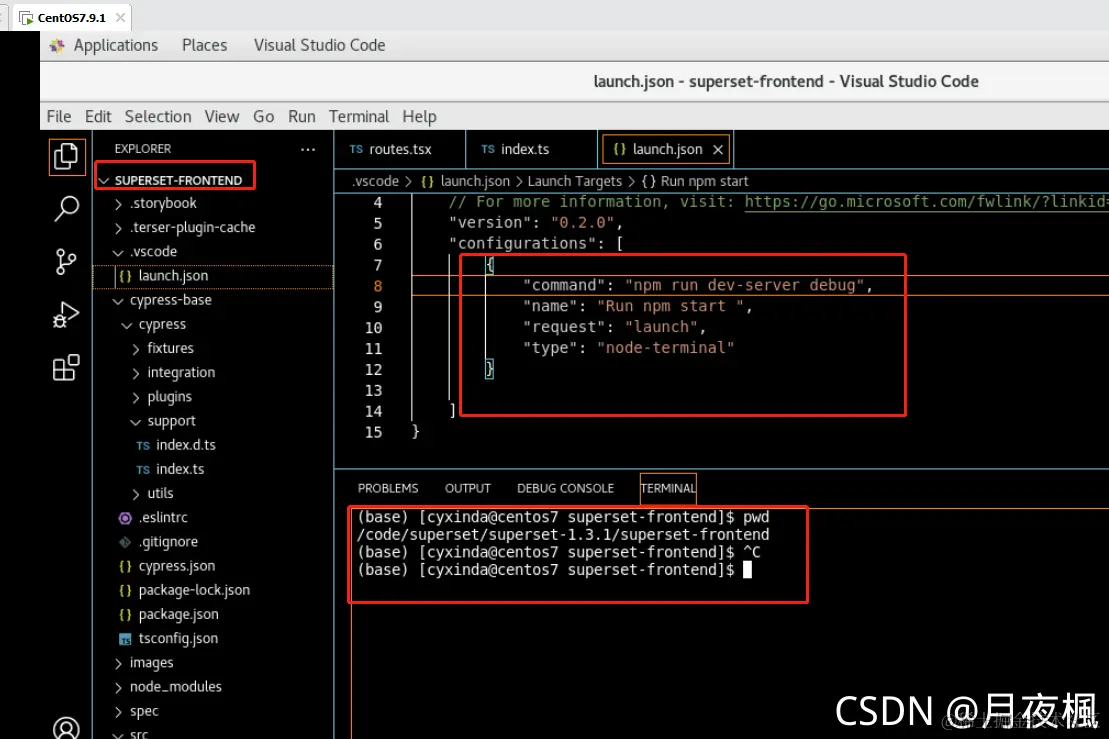The image size is (1109, 739).
Task: Collapse the .vscode folder
Action: 118,252
